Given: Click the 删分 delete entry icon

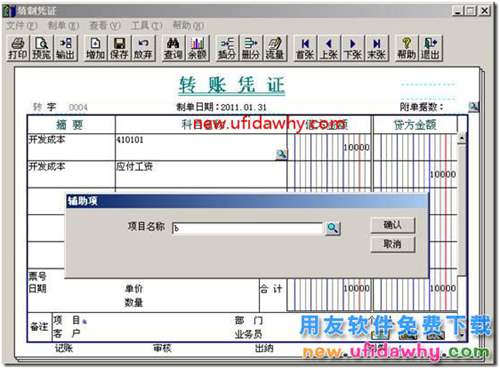Looking at the screenshot, I should (251, 49).
